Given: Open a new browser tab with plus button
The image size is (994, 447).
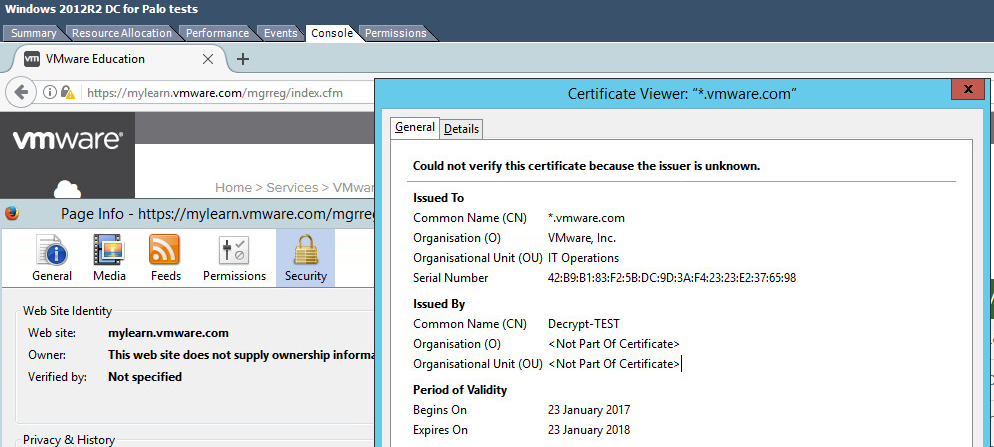Looking at the screenshot, I should coord(242,59).
